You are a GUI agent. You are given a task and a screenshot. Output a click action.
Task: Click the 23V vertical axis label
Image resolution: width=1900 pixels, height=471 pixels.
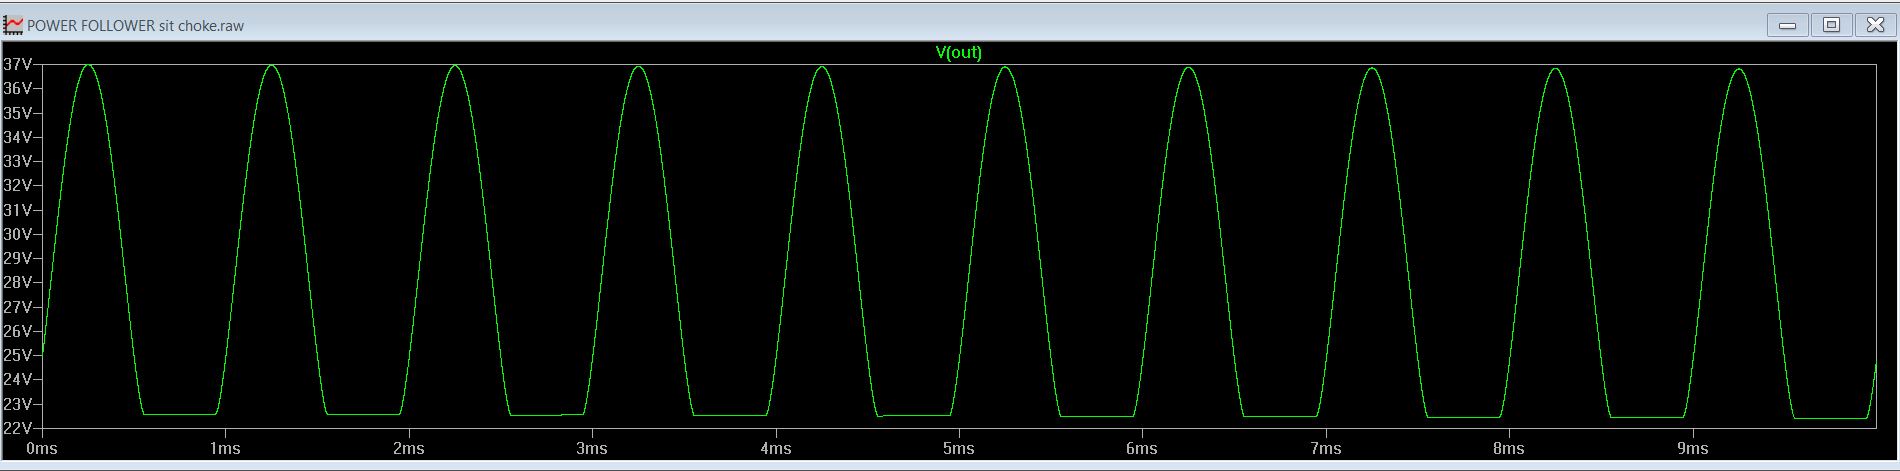coord(18,404)
